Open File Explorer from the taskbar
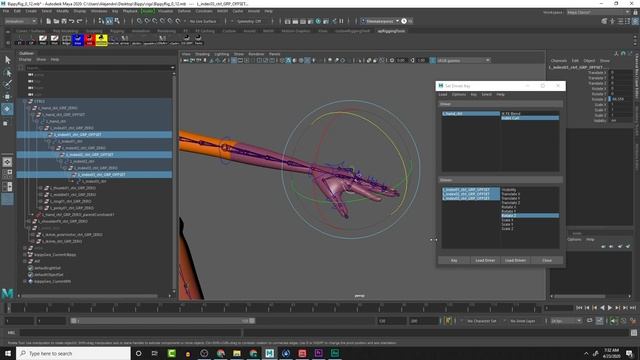This screenshot has width=640, height=360. coord(237,353)
